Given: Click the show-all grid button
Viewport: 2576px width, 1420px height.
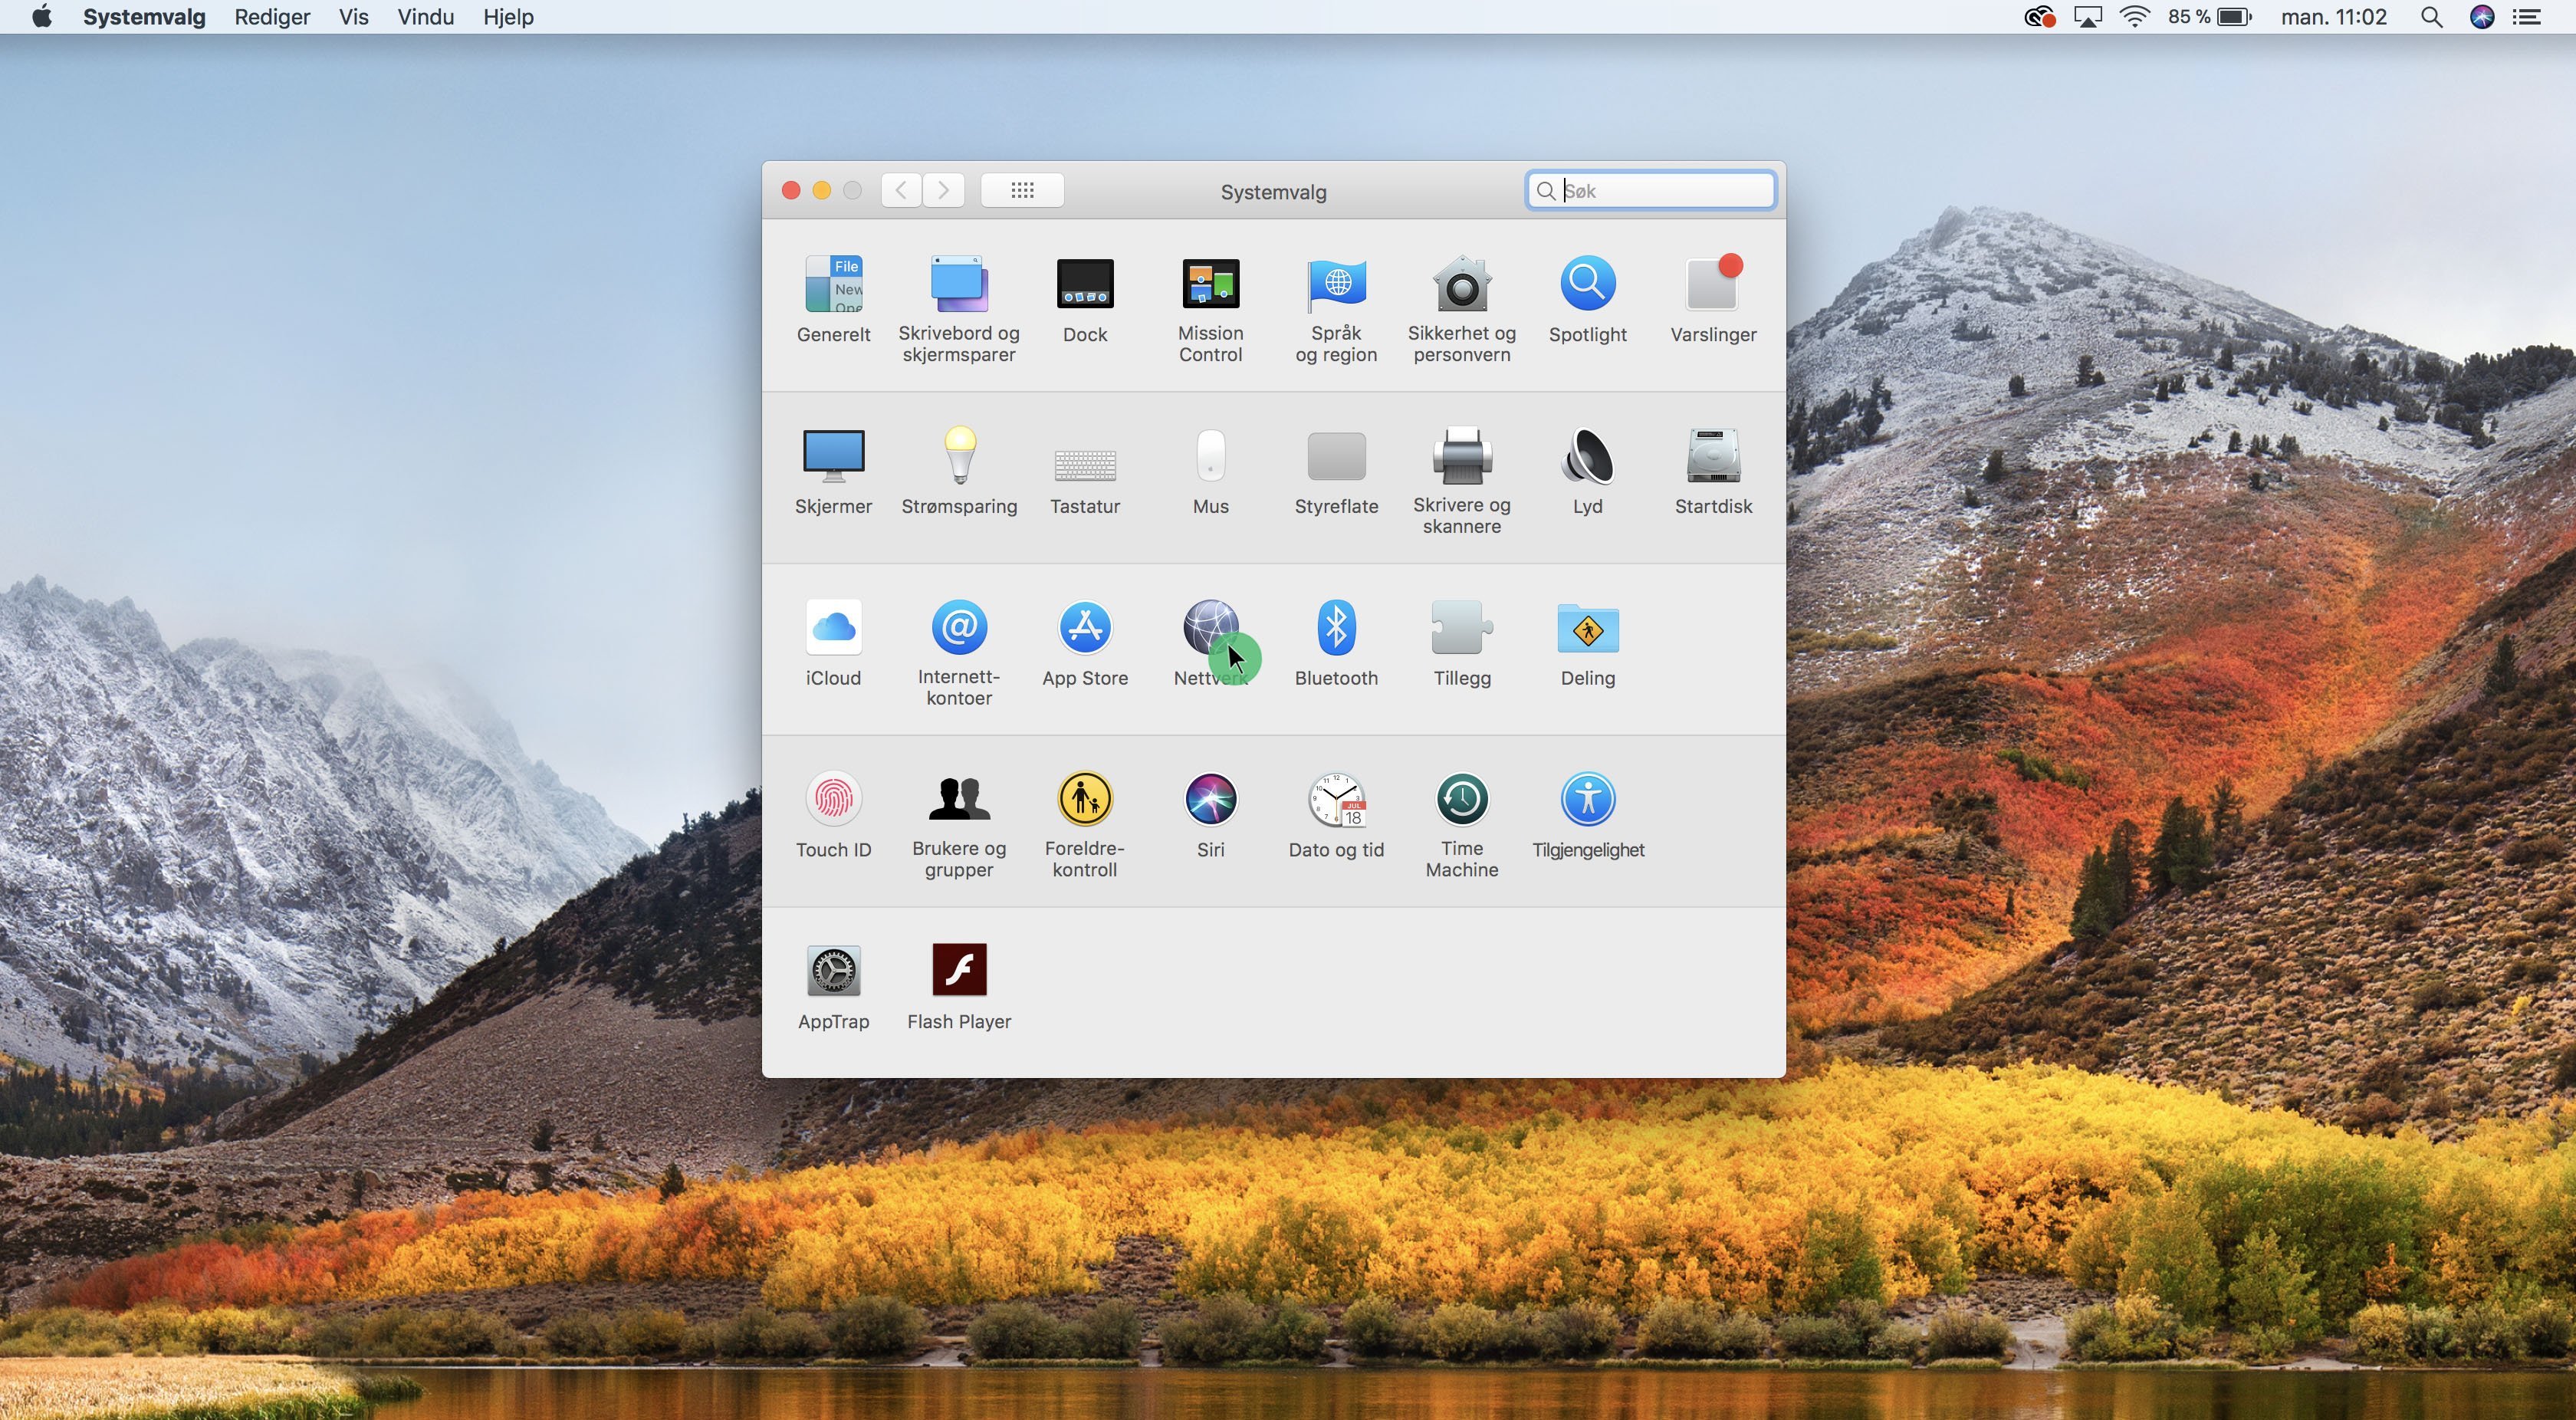Looking at the screenshot, I should pyautogui.click(x=1022, y=190).
